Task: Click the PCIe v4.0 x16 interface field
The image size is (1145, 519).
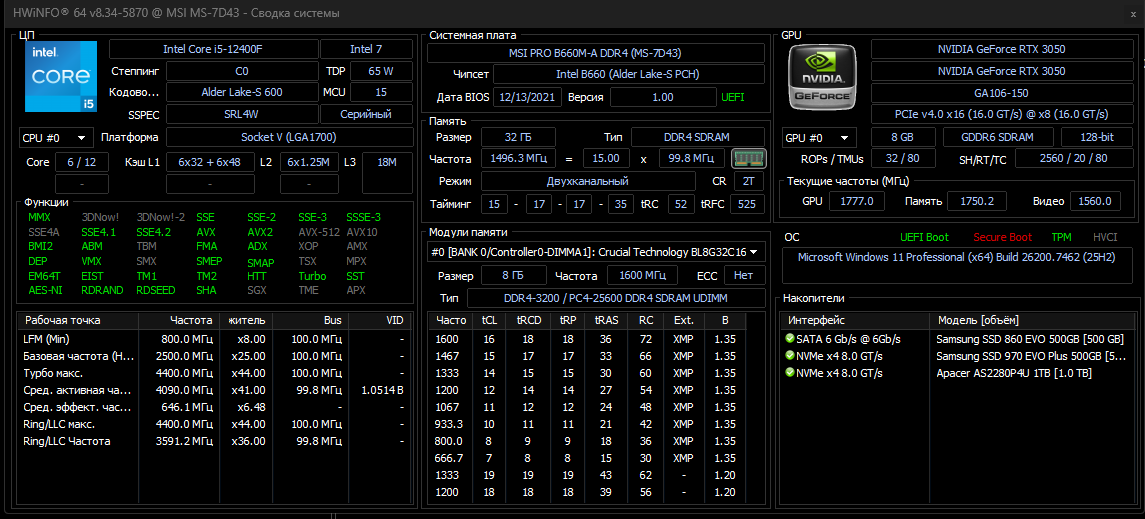Action: click(1000, 115)
